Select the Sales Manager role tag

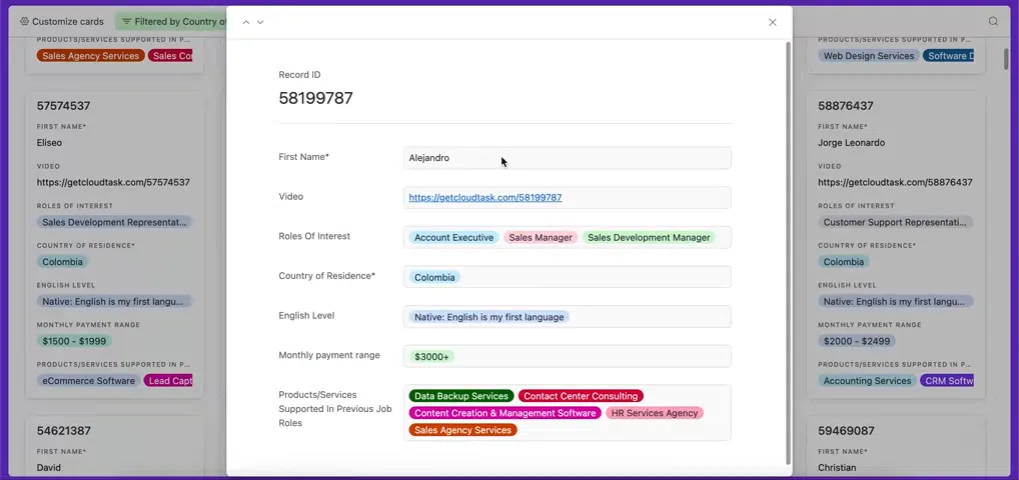[540, 238]
